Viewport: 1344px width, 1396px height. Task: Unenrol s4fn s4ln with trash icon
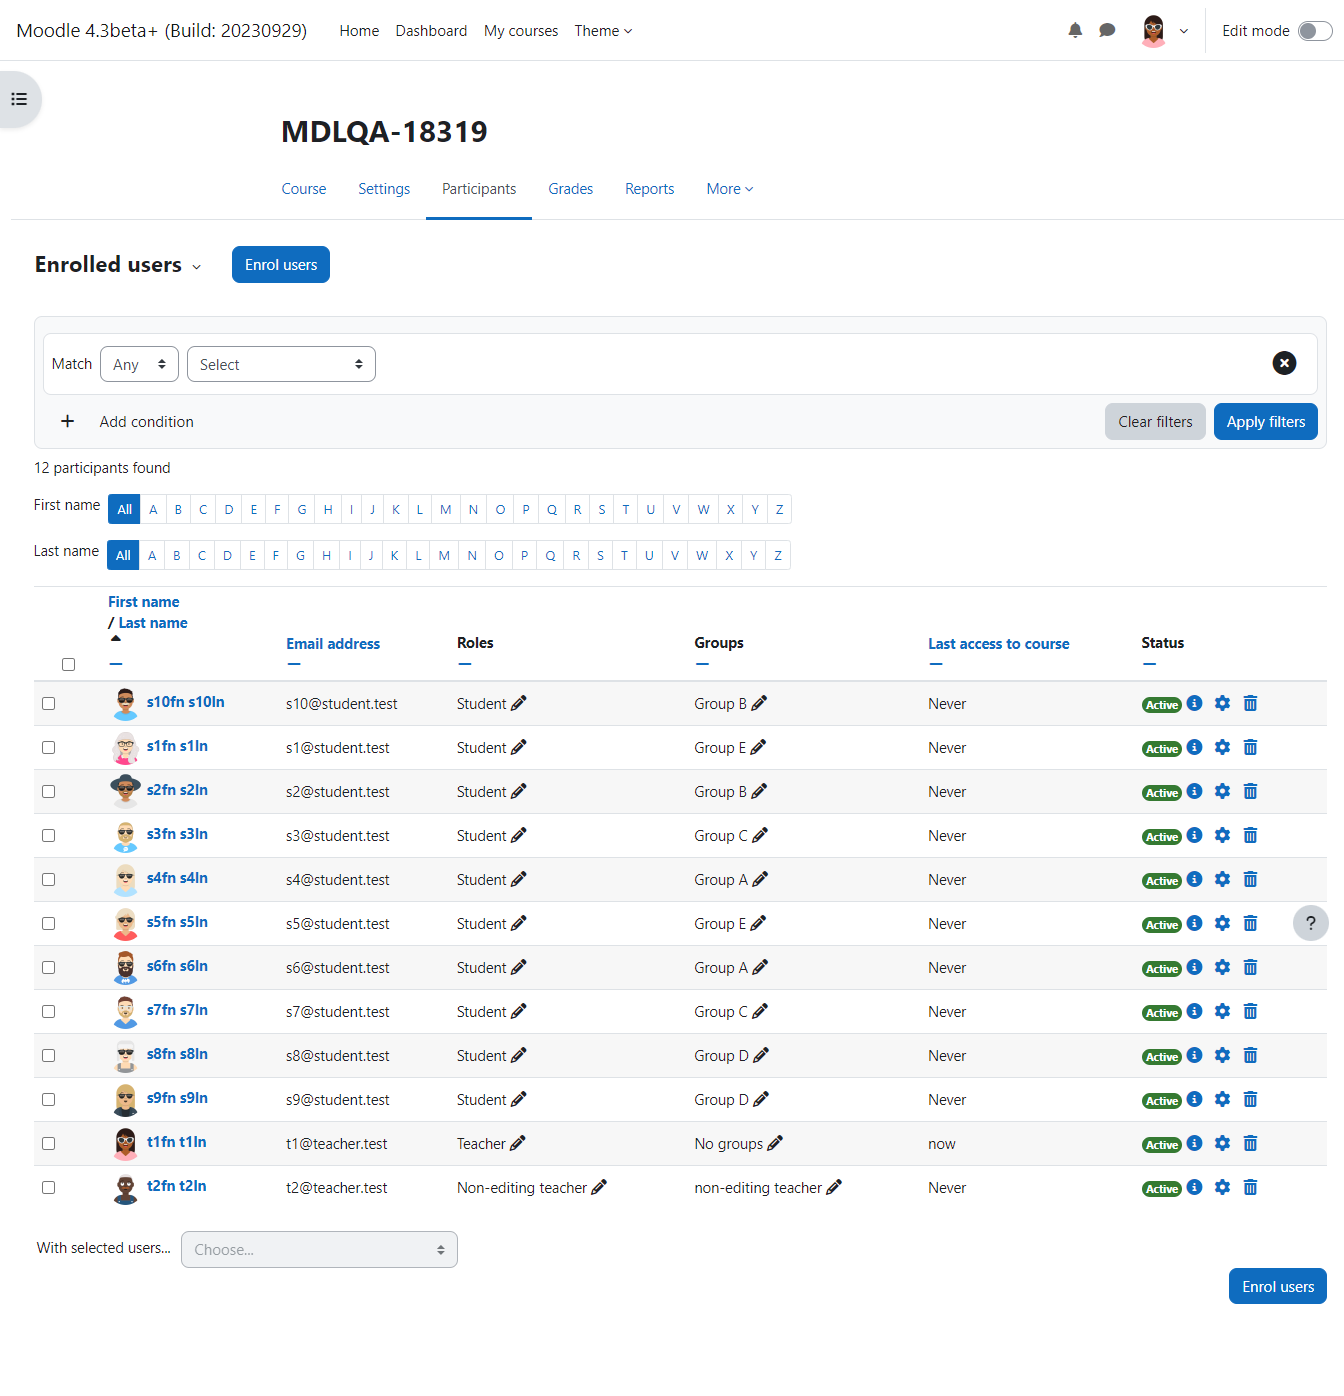pyautogui.click(x=1250, y=879)
